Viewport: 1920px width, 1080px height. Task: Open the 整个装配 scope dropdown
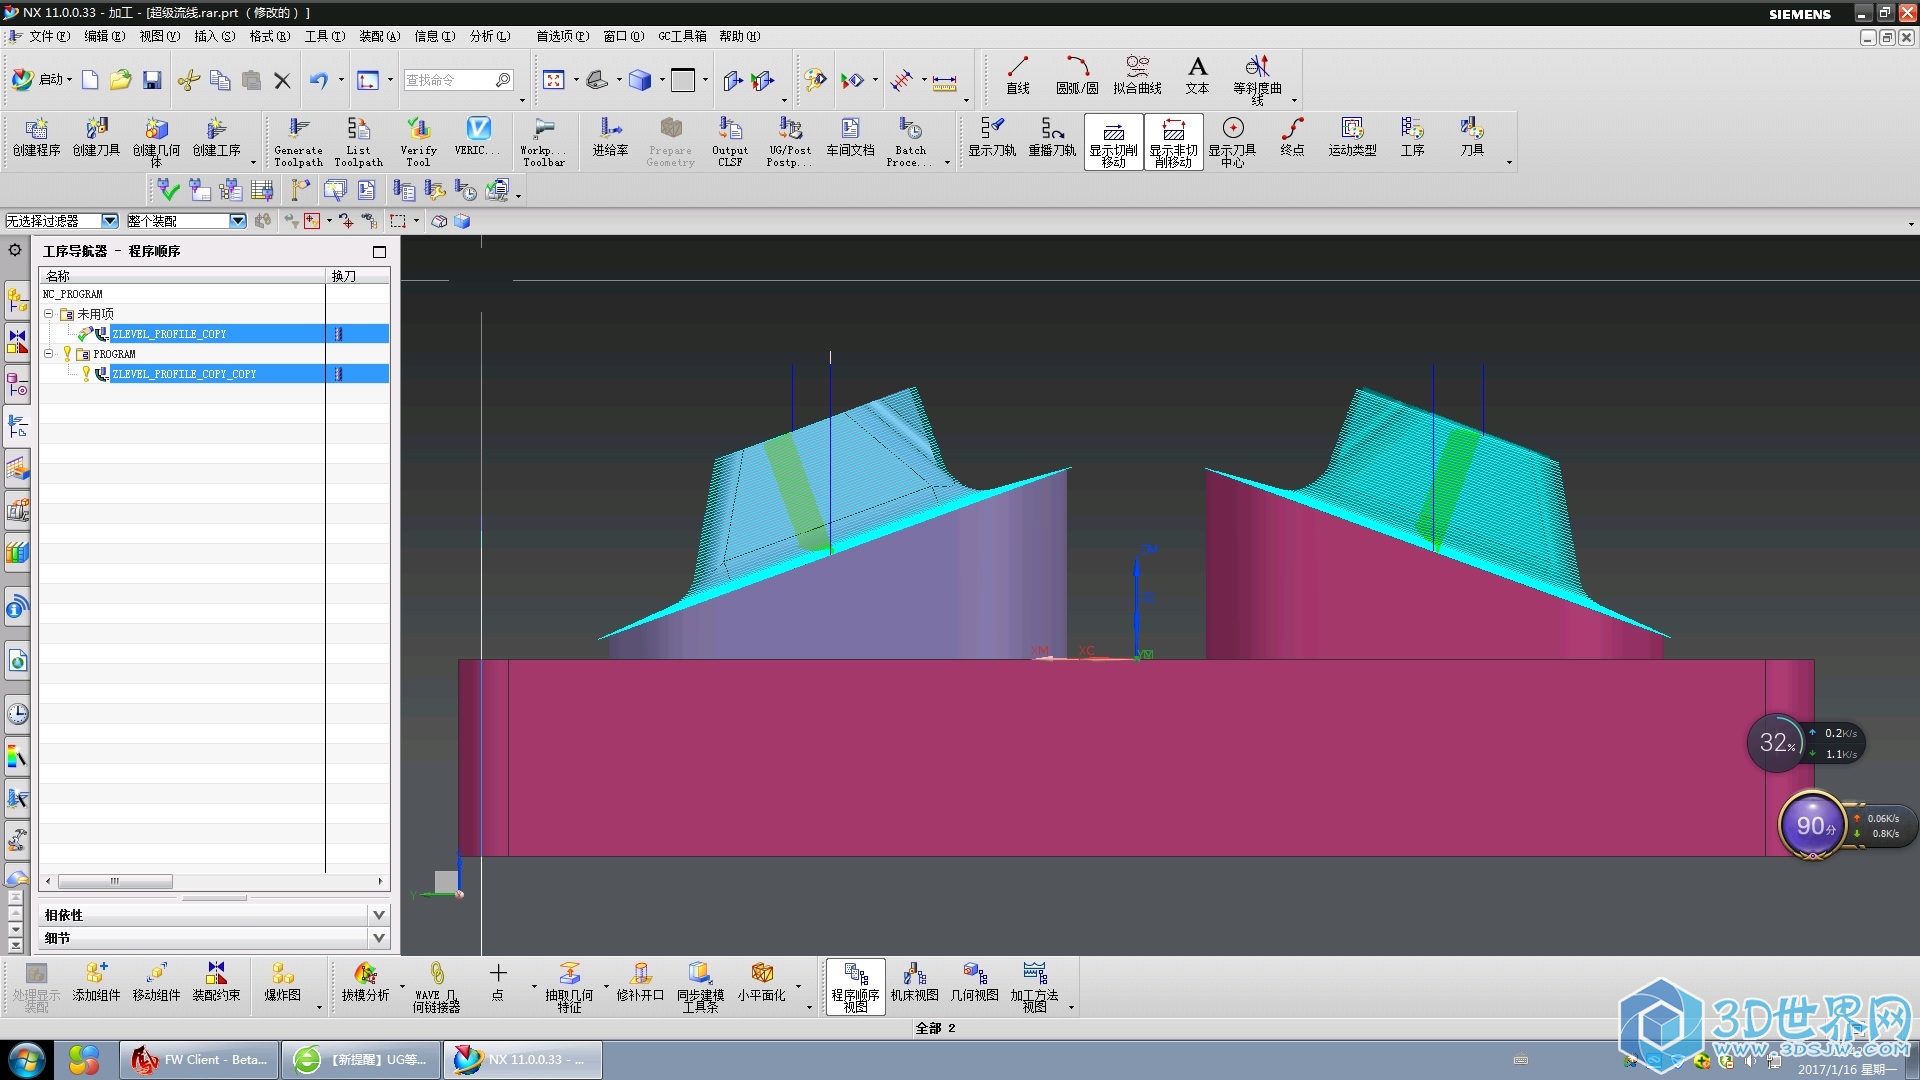point(237,221)
